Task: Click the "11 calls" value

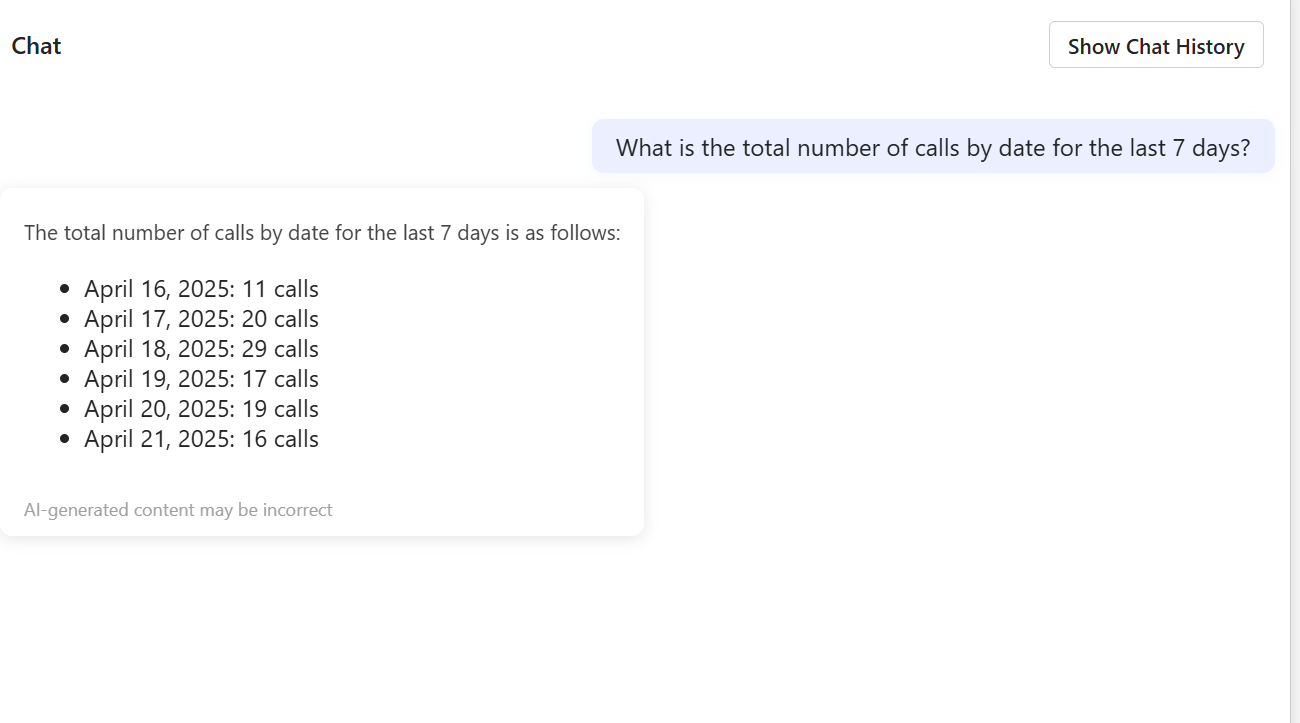Action: tap(280, 289)
